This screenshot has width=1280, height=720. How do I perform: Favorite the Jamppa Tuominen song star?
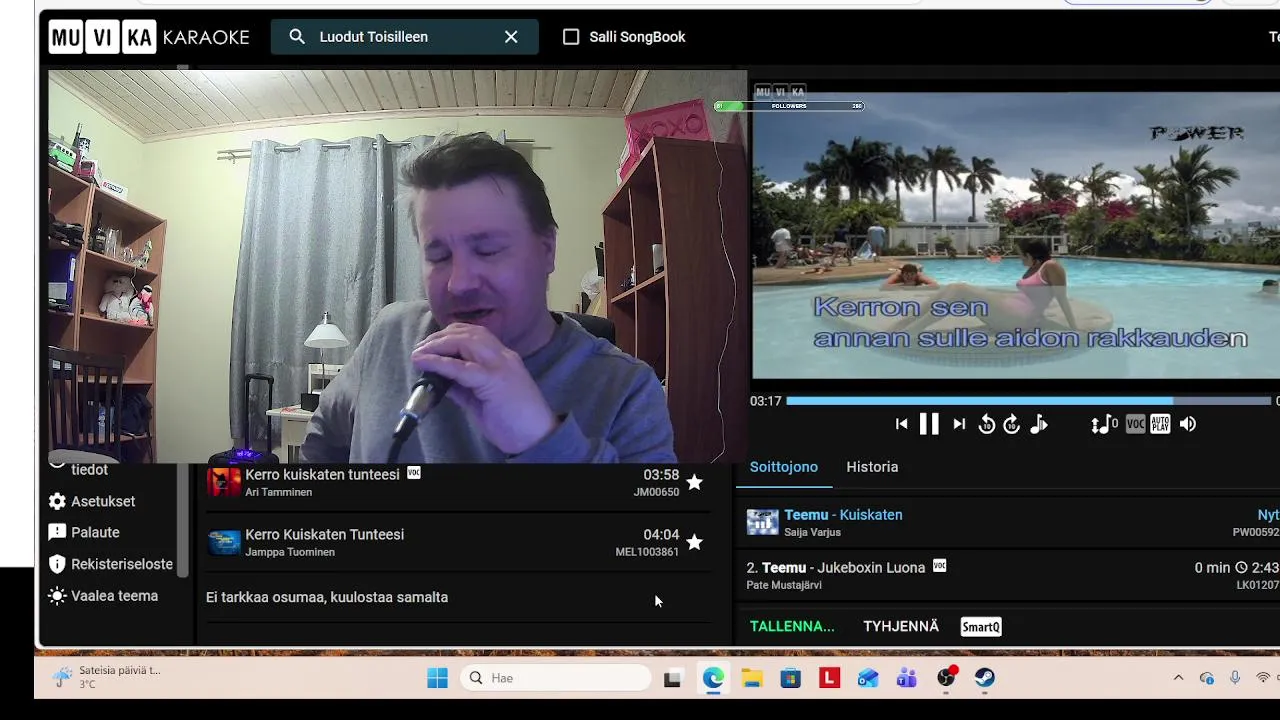click(694, 542)
